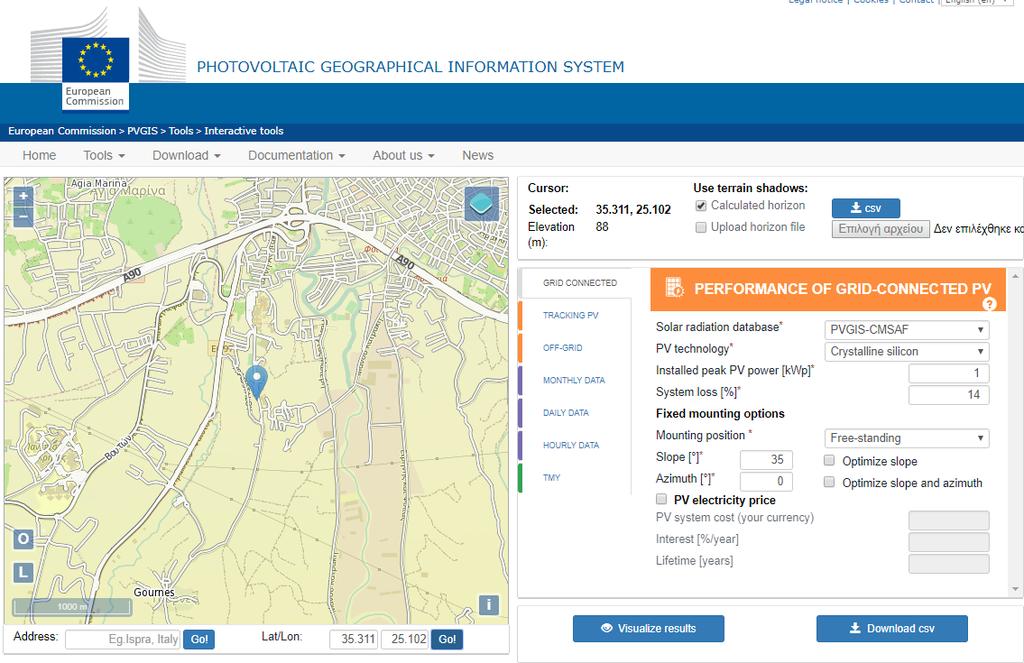Viewport: 1024px width, 663px height.
Task: Click Tools breadcrumb link
Action: (181, 131)
